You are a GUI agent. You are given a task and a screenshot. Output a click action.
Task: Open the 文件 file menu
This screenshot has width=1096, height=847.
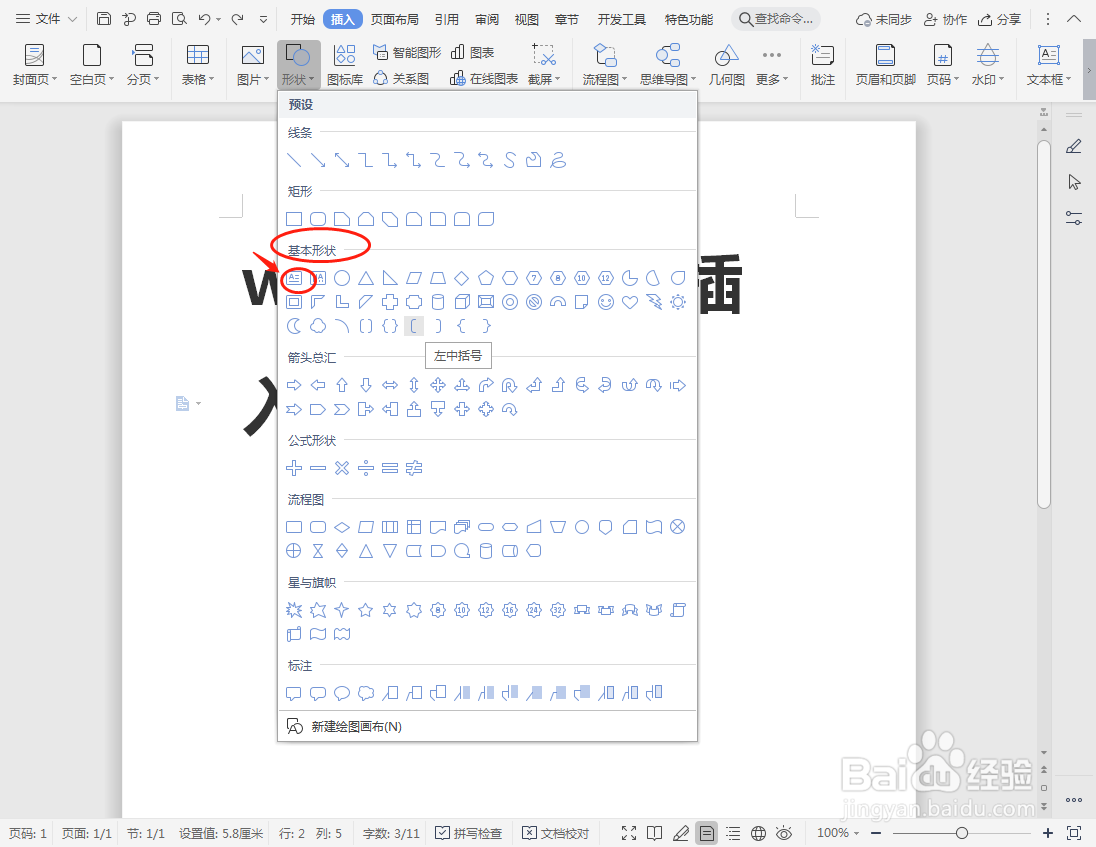click(x=46, y=19)
